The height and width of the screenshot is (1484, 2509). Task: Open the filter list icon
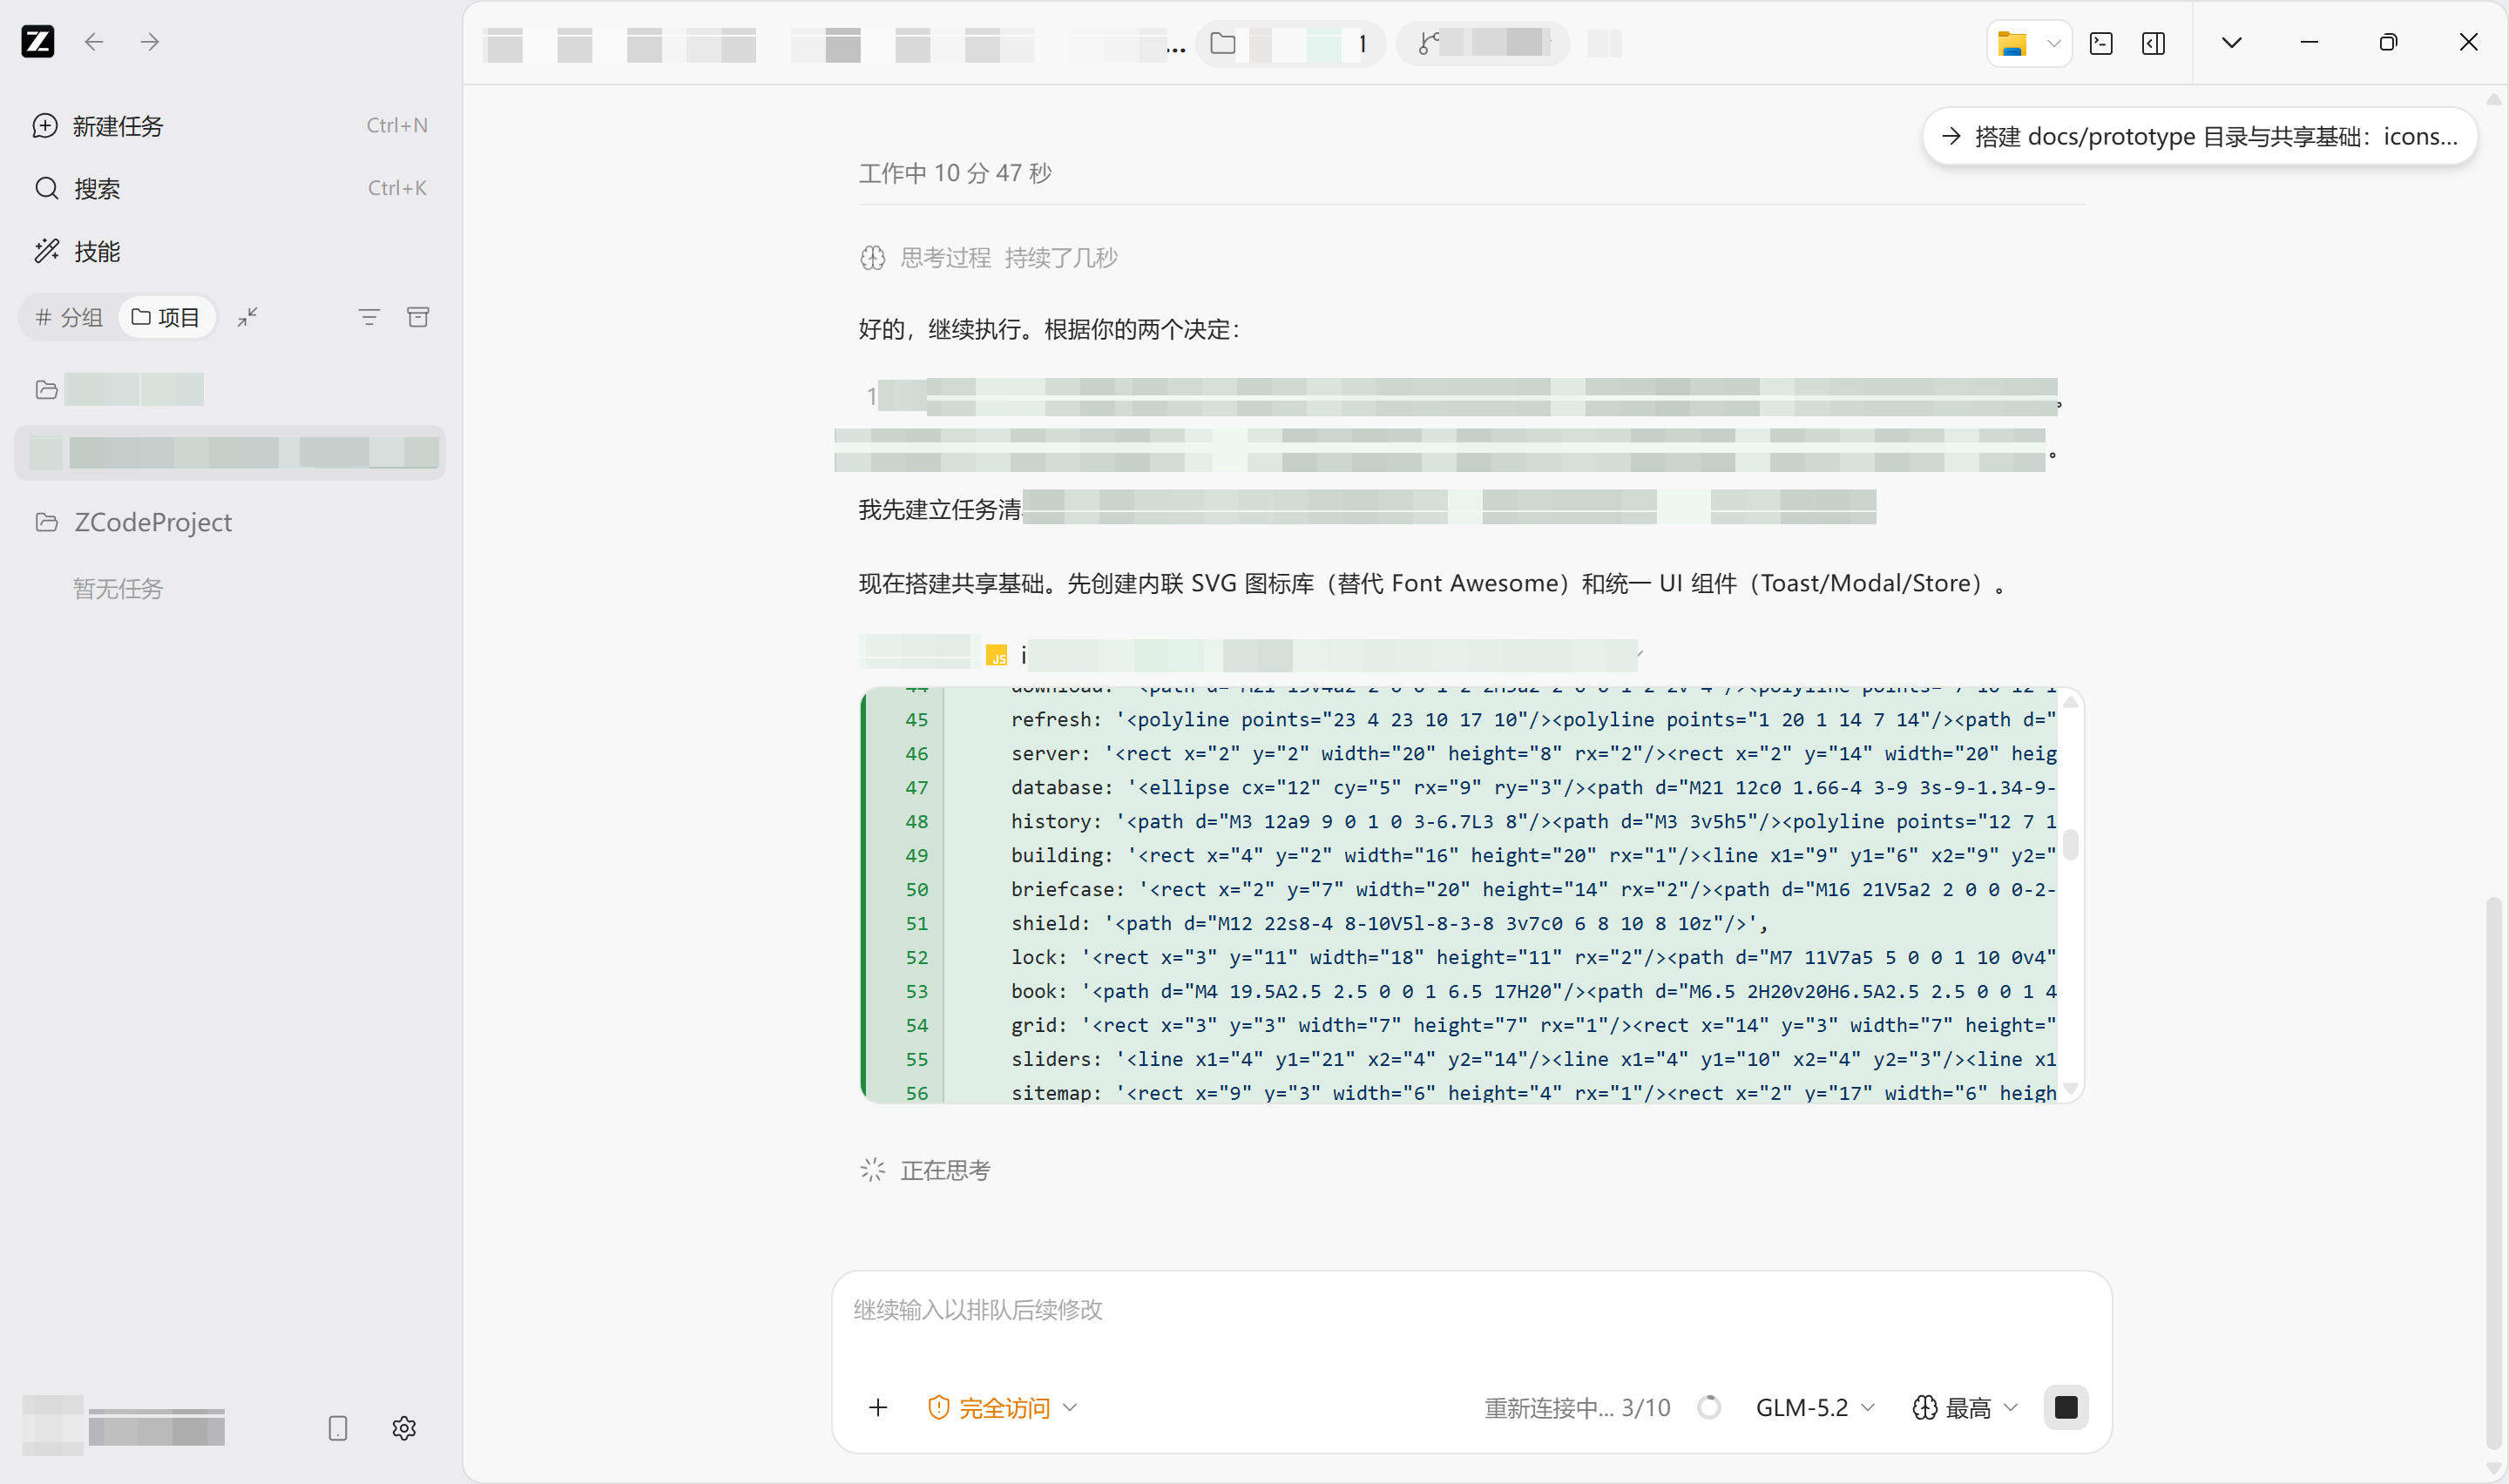[x=369, y=317]
